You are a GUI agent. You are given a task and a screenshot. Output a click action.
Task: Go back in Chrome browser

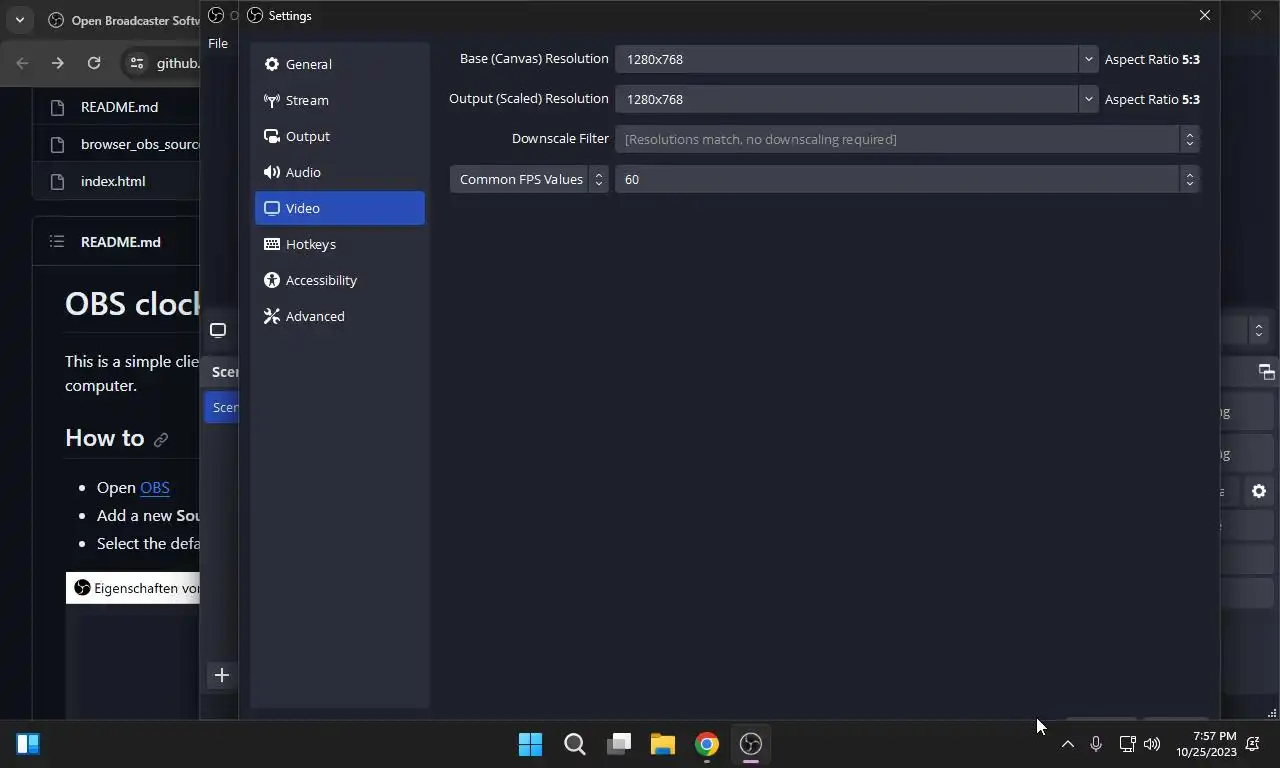pos(23,63)
